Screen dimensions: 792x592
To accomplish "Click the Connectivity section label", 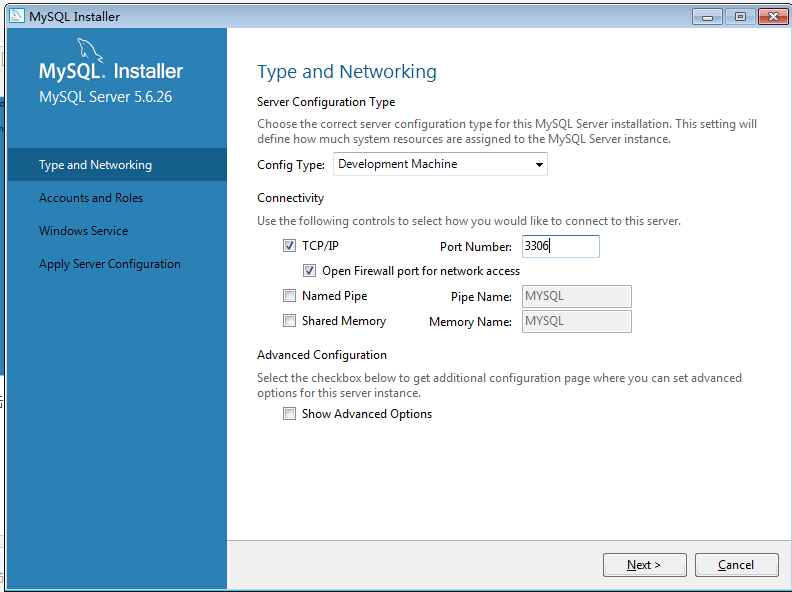I will tap(290, 198).
